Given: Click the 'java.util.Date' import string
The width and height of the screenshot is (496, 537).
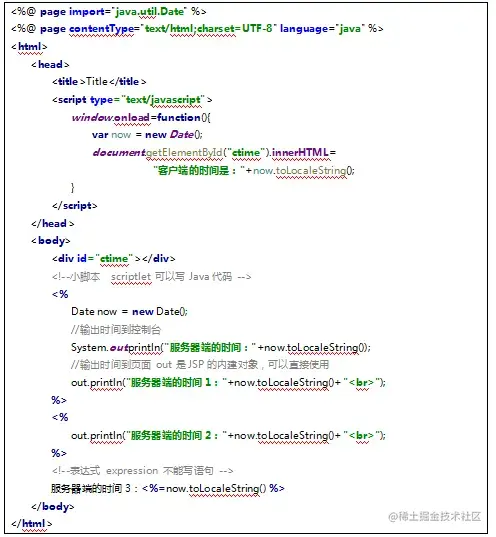Looking at the screenshot, I should point(150,12).
